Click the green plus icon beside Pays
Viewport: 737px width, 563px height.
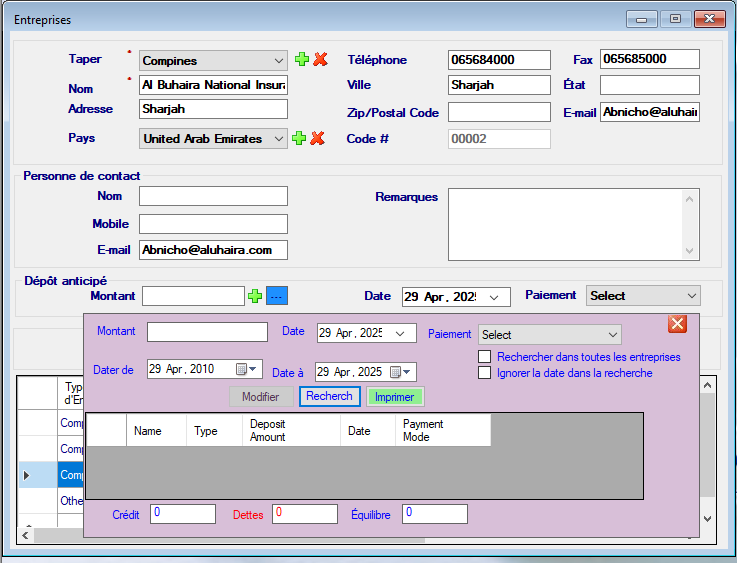tap(300, 138)
